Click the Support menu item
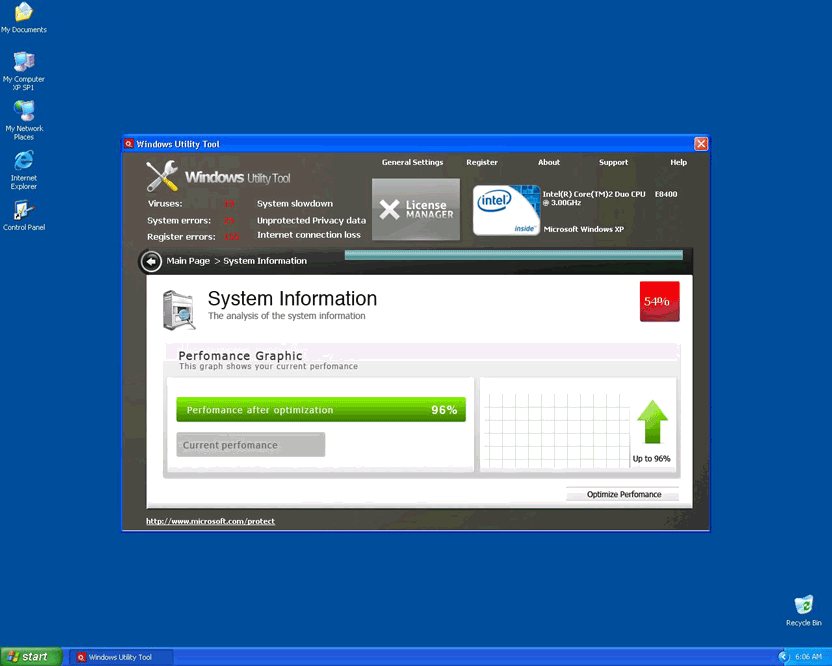The image size is (832, 666). [613, 162]
